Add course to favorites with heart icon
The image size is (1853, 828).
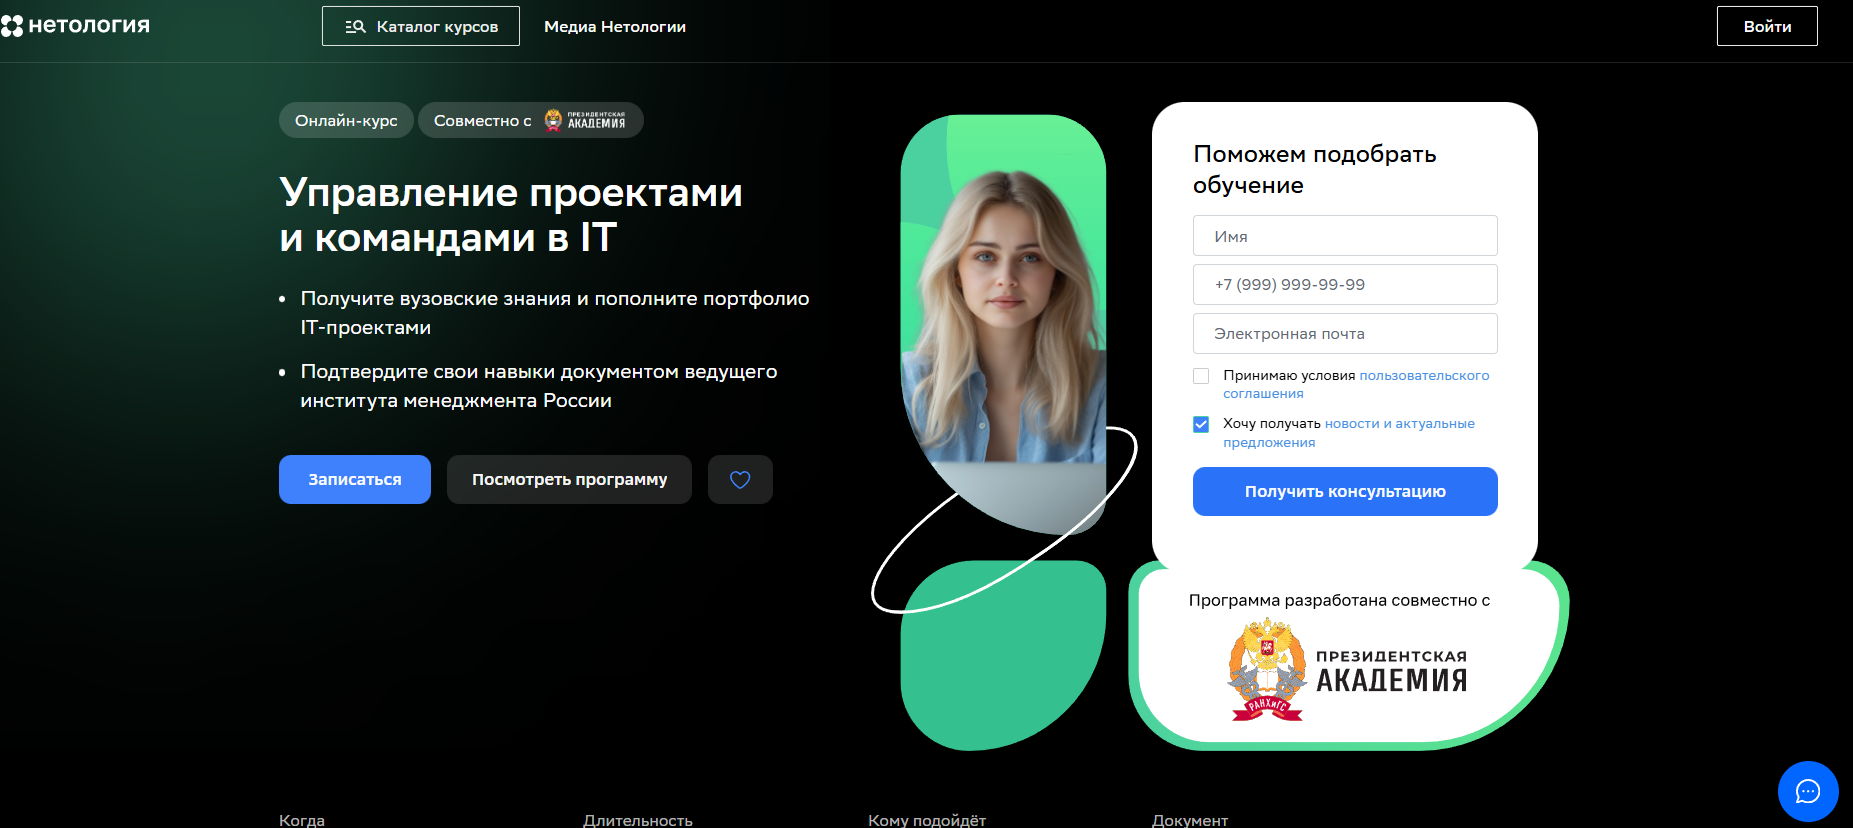[x=740, y=480]
